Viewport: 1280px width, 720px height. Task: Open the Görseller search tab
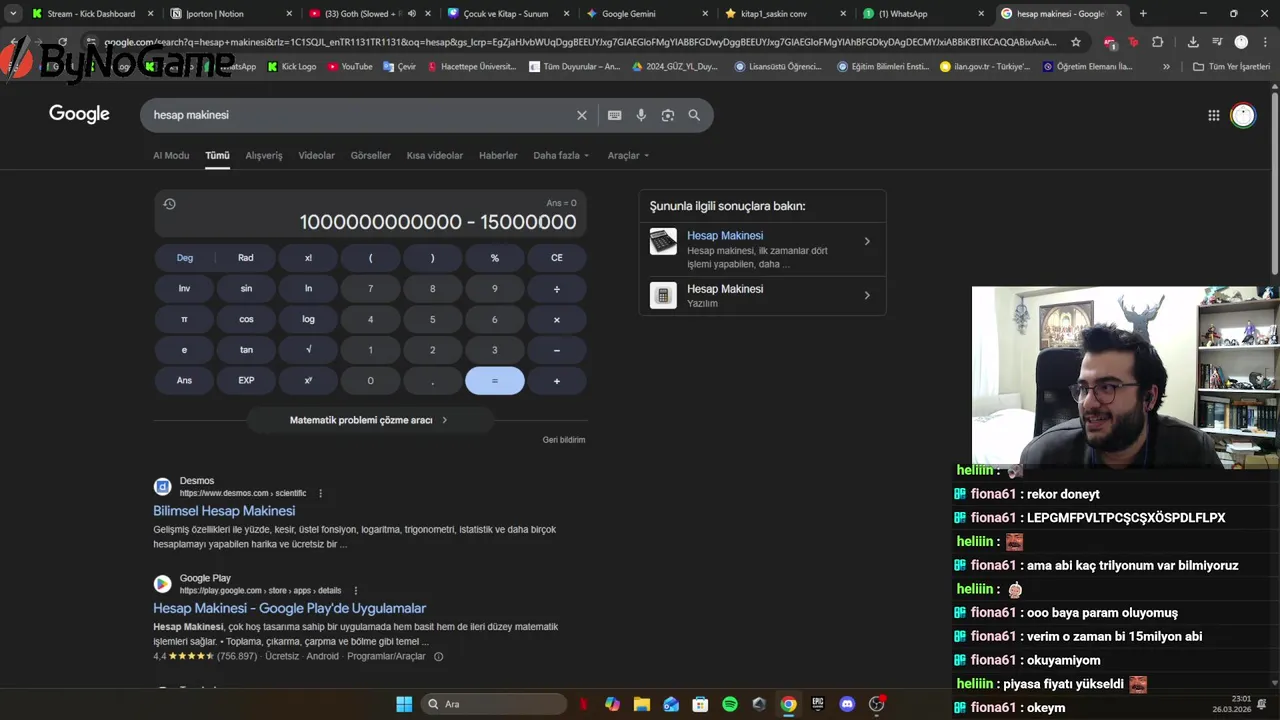371,156
